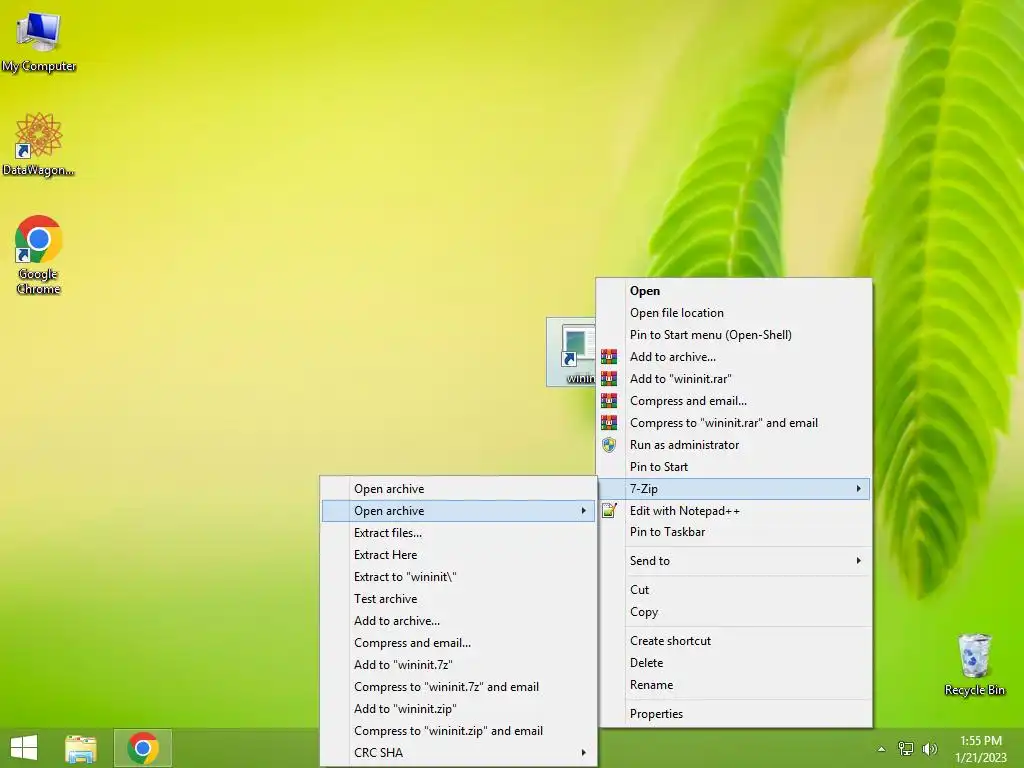1024x768 pixels.
Task: Select first Open archive in 7-Zip submenu
Action: [x=458, y=488]
